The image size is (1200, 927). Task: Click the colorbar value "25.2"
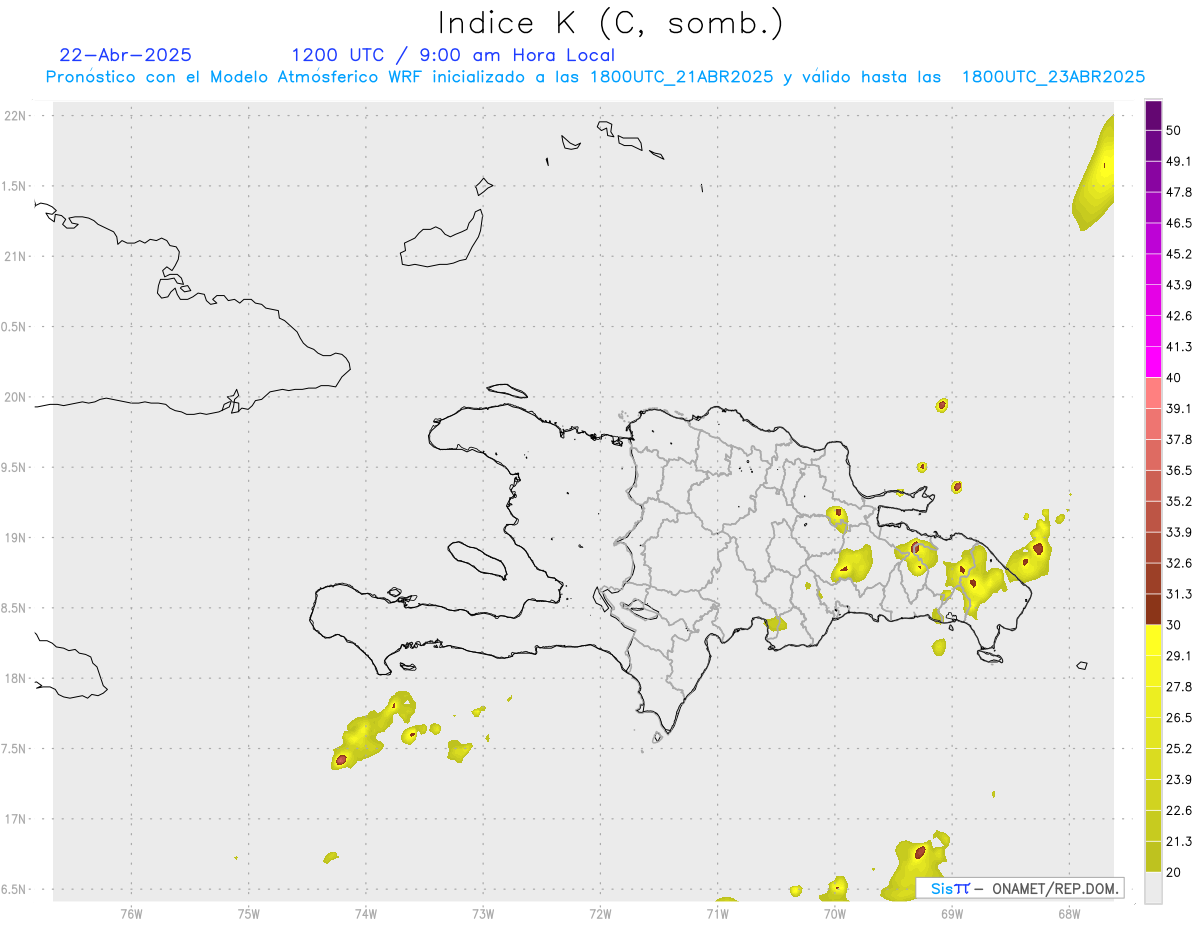[1179, 749]
